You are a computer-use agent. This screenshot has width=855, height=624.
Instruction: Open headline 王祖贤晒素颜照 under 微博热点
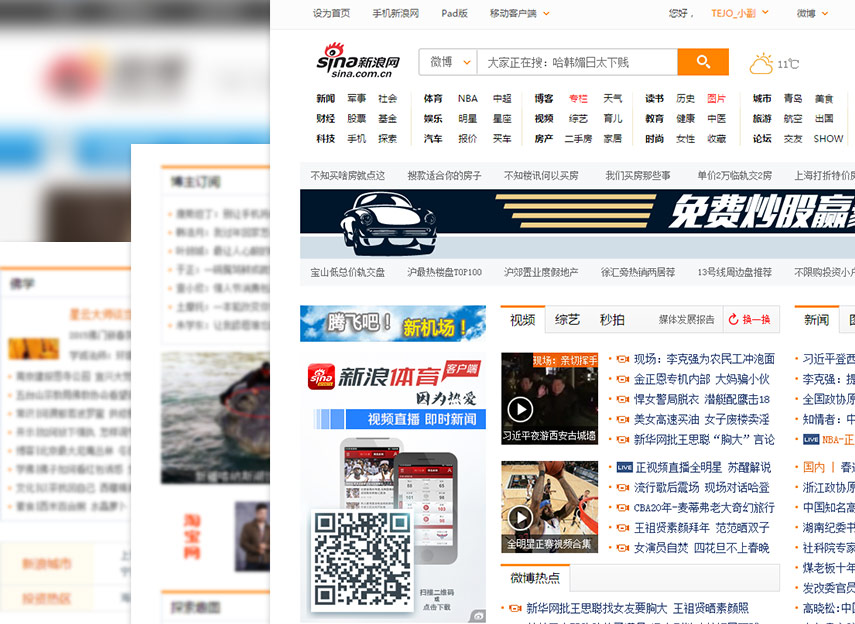click(711, 608)
